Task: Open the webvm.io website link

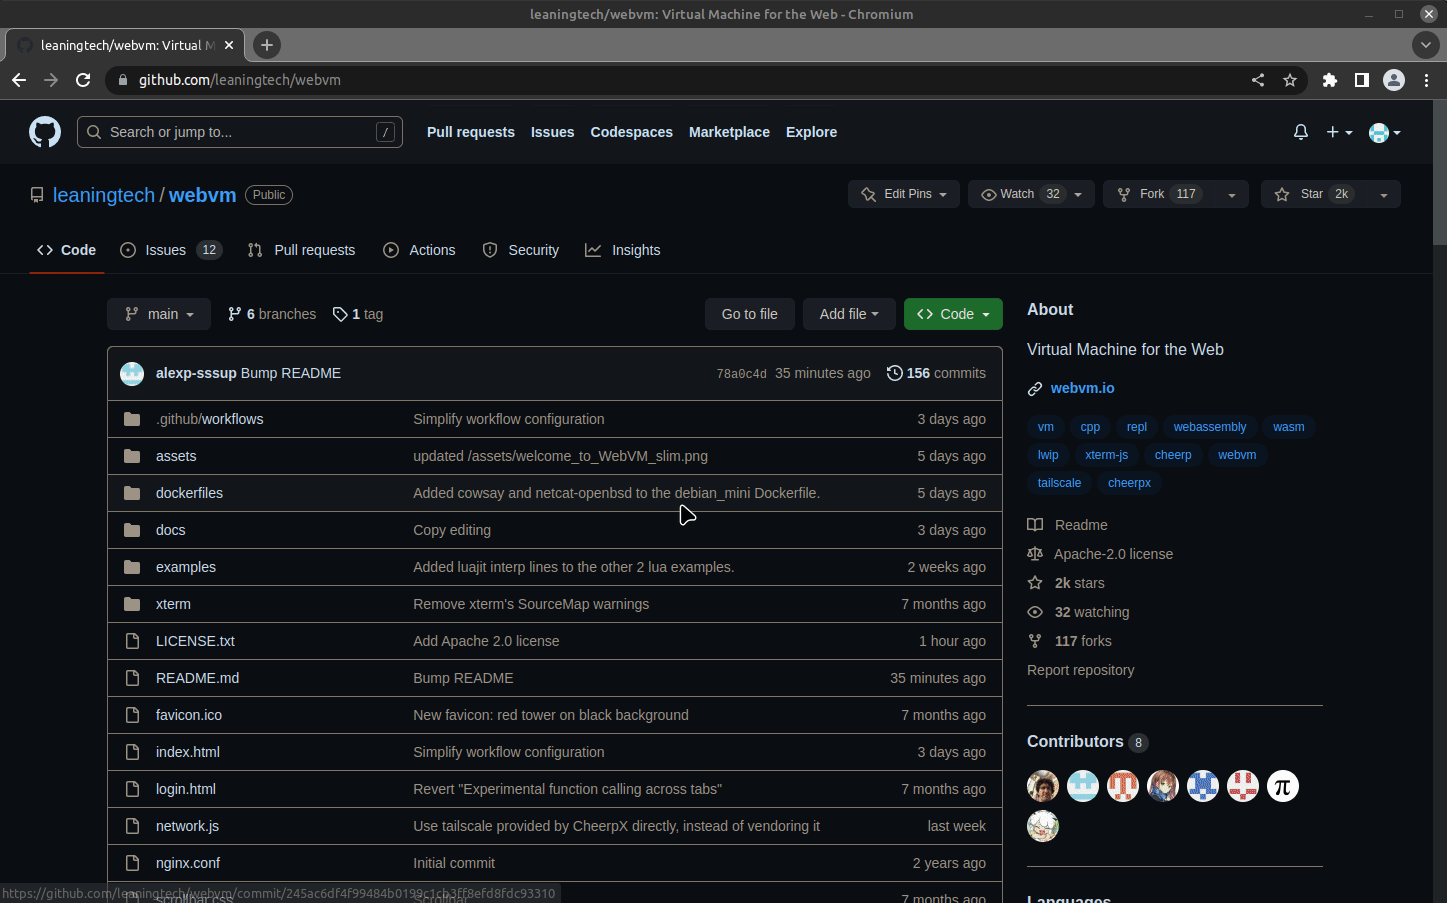Action: 1082,388
